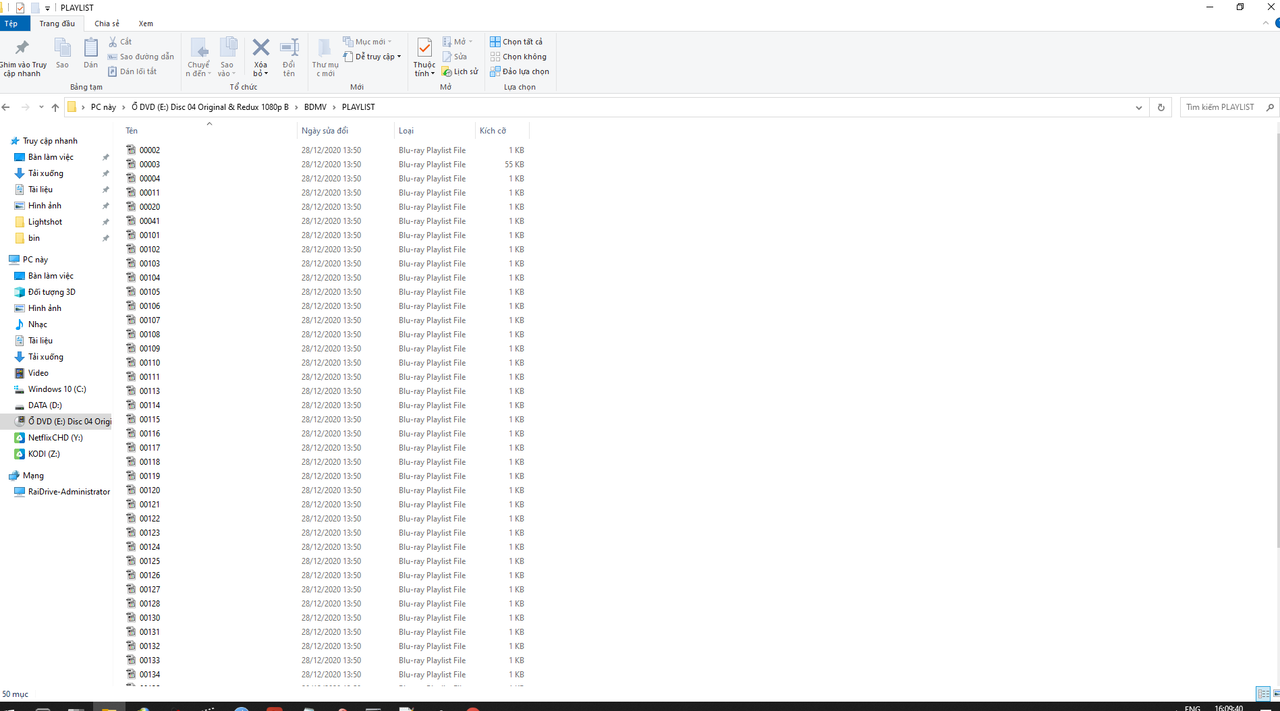The image size is (1280, 711).
Task: Click the Sửa edit command
Action: coord(454,57)
